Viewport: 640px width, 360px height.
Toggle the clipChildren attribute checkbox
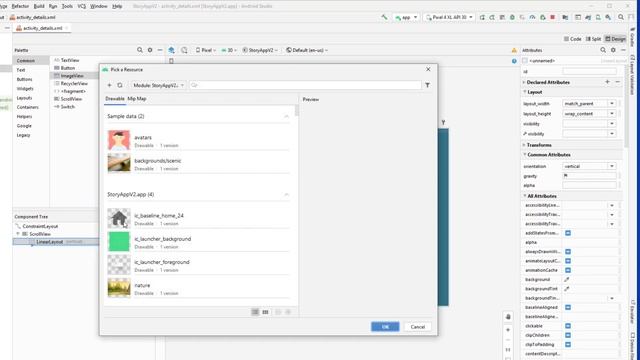point(568,335)
